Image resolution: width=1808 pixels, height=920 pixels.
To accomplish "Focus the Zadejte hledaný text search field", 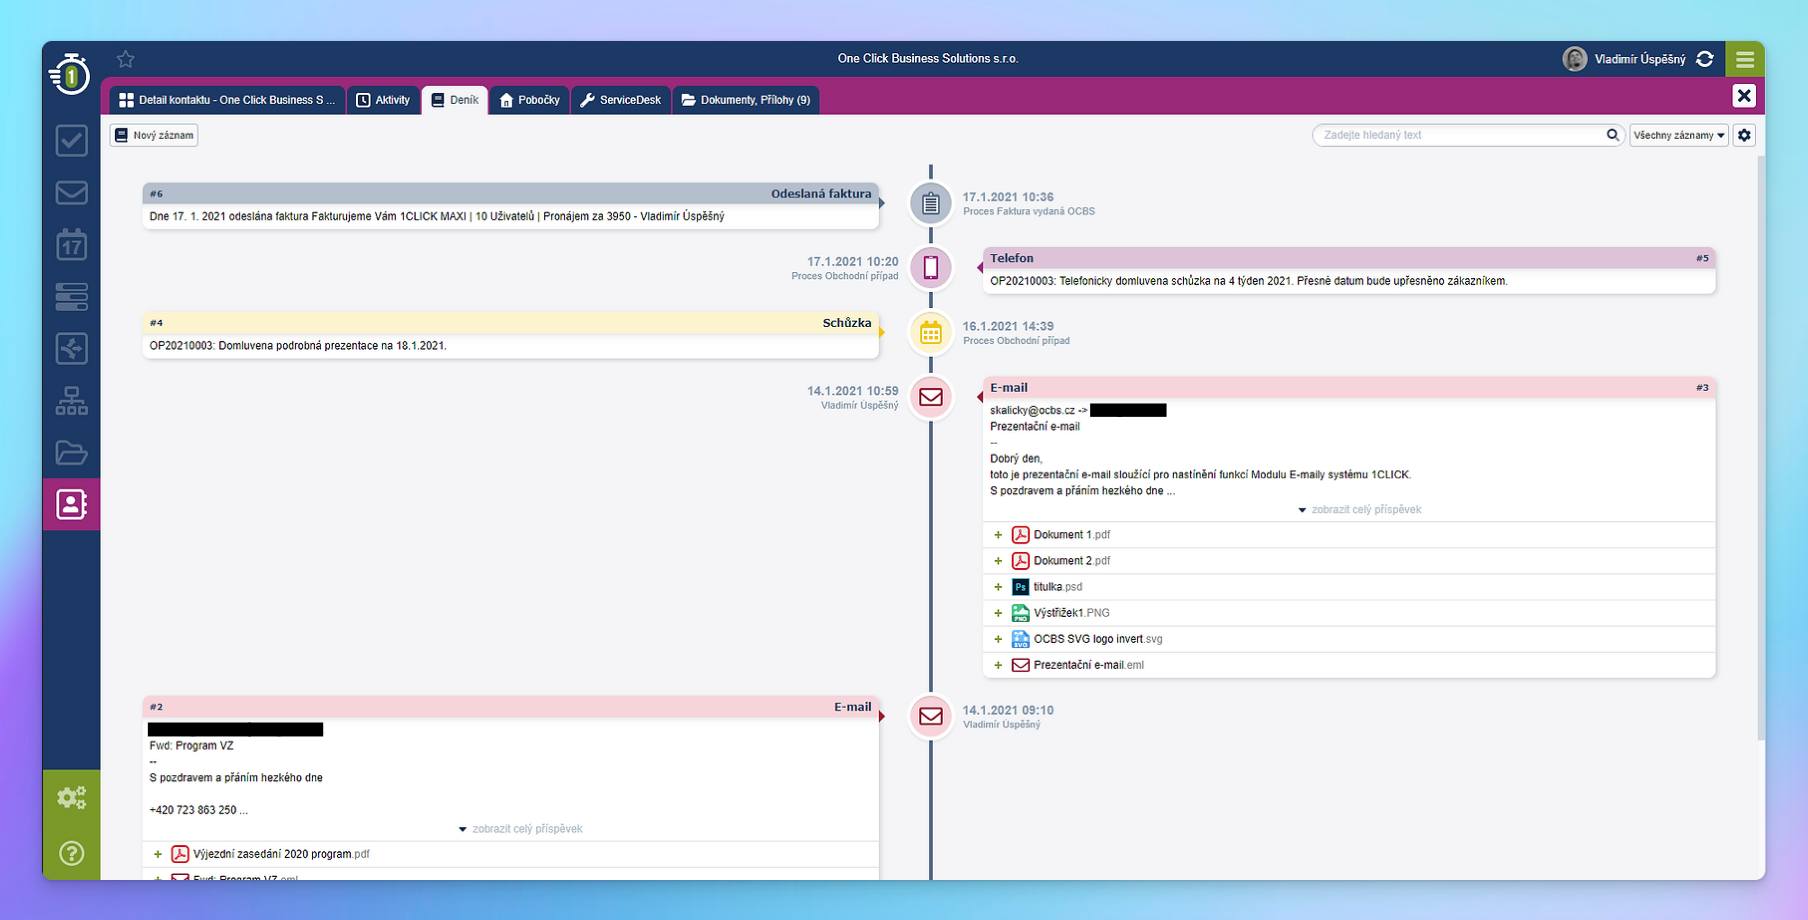I will (x=1459, y=135).
